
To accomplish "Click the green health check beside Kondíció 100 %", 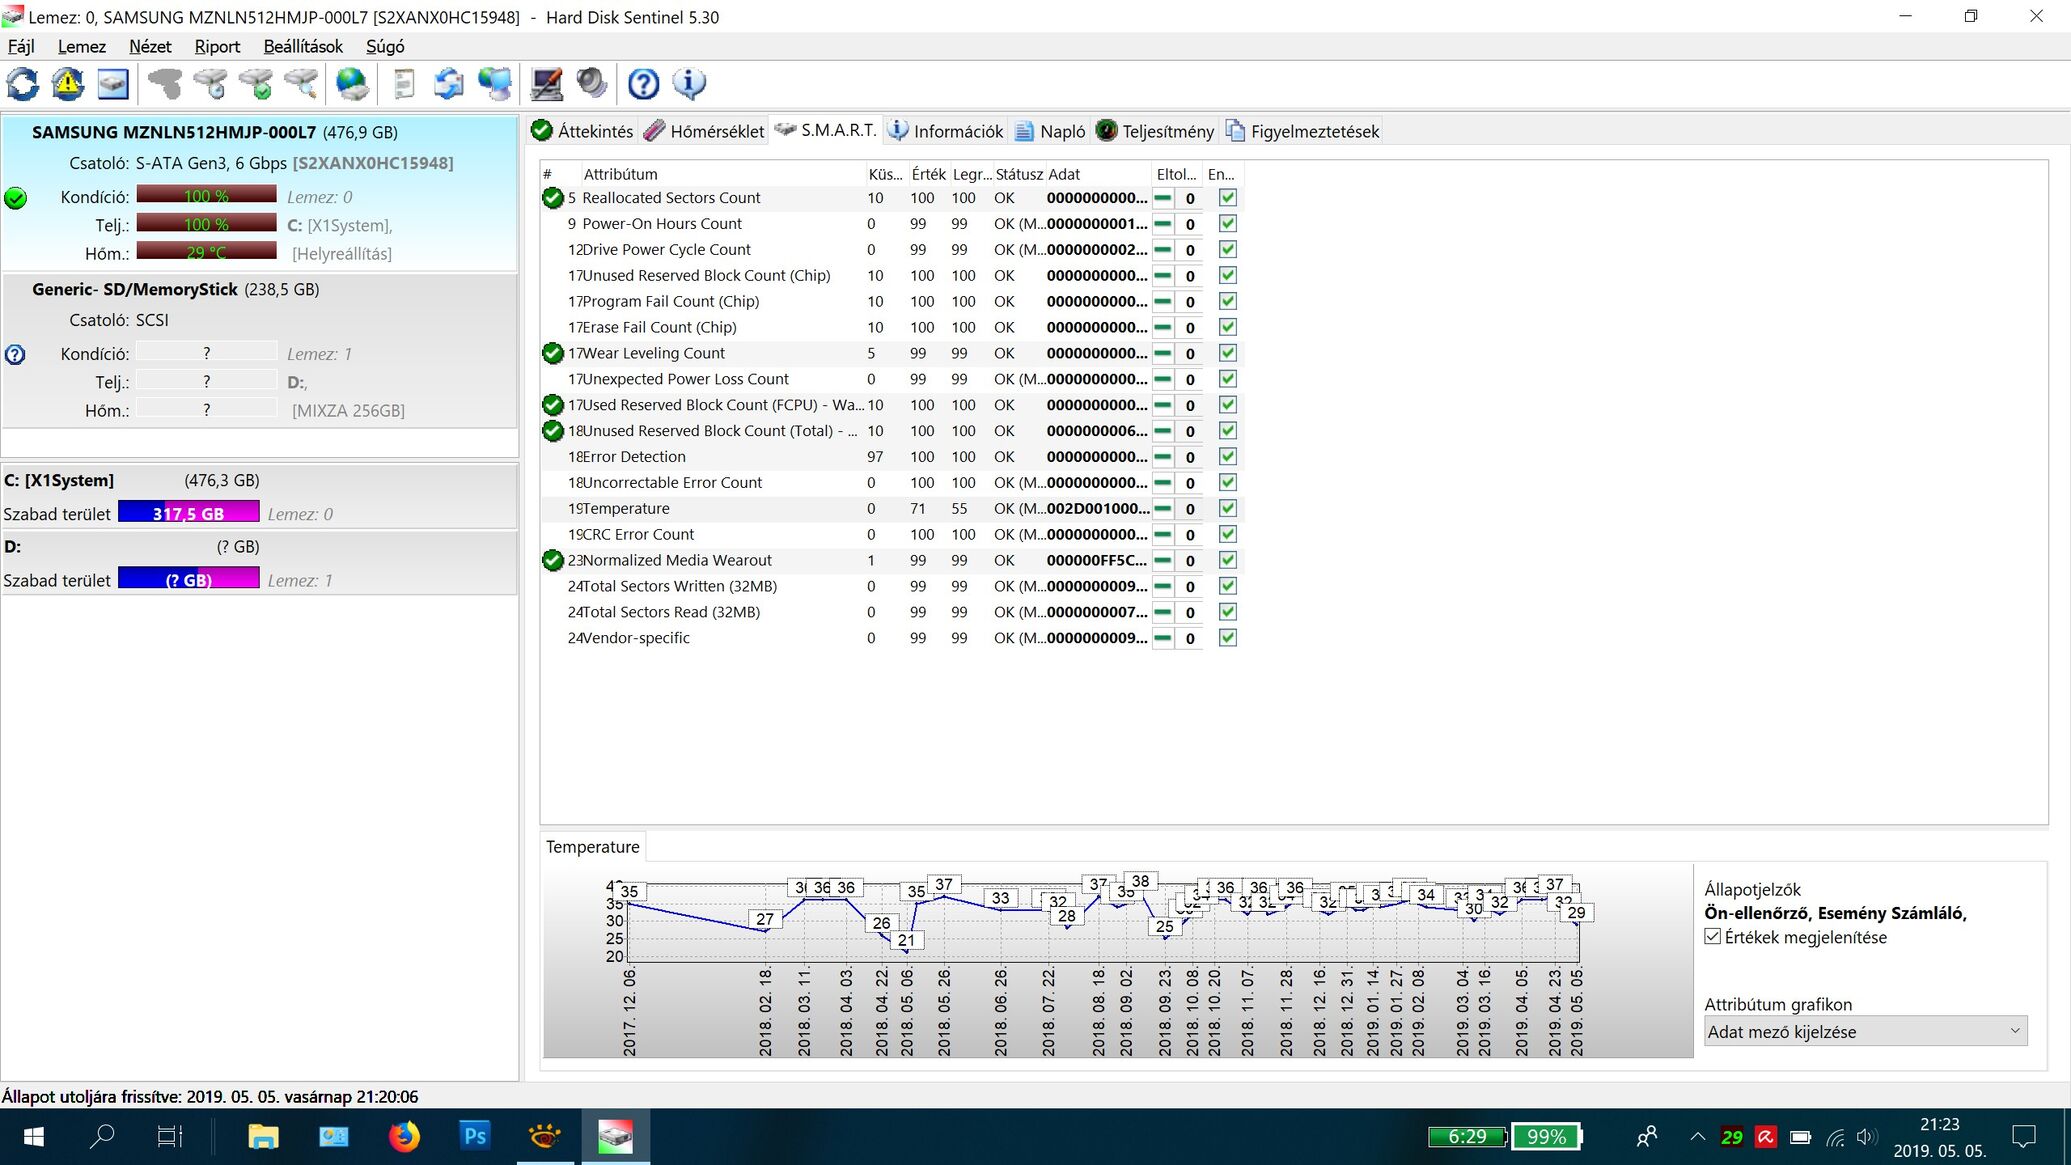I will (x=15, y=198).
